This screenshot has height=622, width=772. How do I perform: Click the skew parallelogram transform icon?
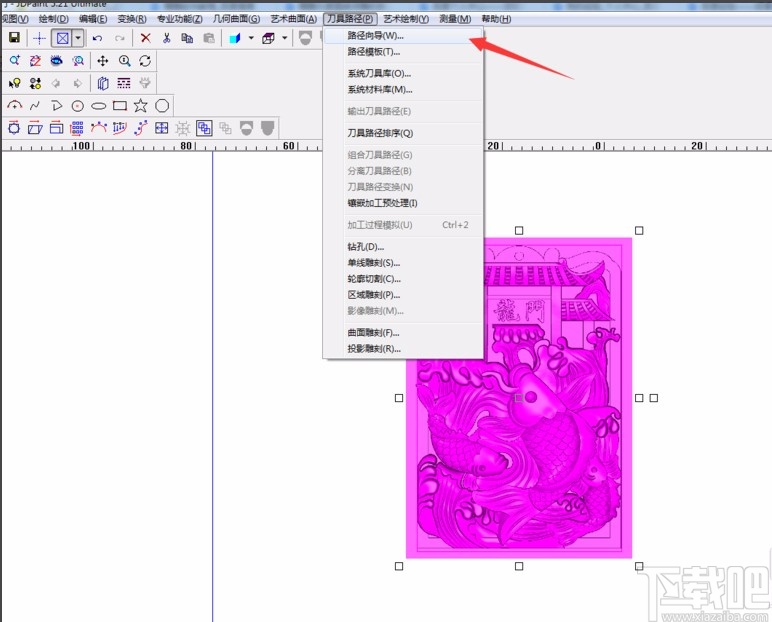(x=35, y=128)
